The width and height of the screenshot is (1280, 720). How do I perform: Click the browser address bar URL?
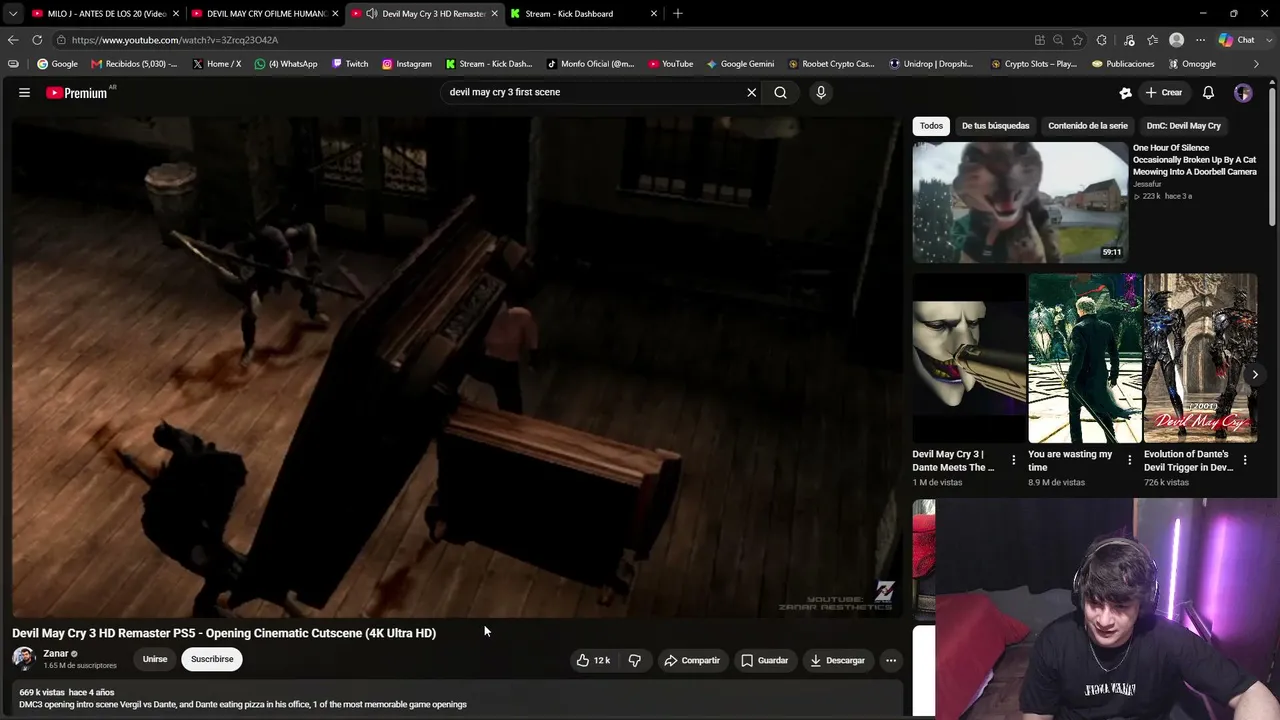click(175, 40)
